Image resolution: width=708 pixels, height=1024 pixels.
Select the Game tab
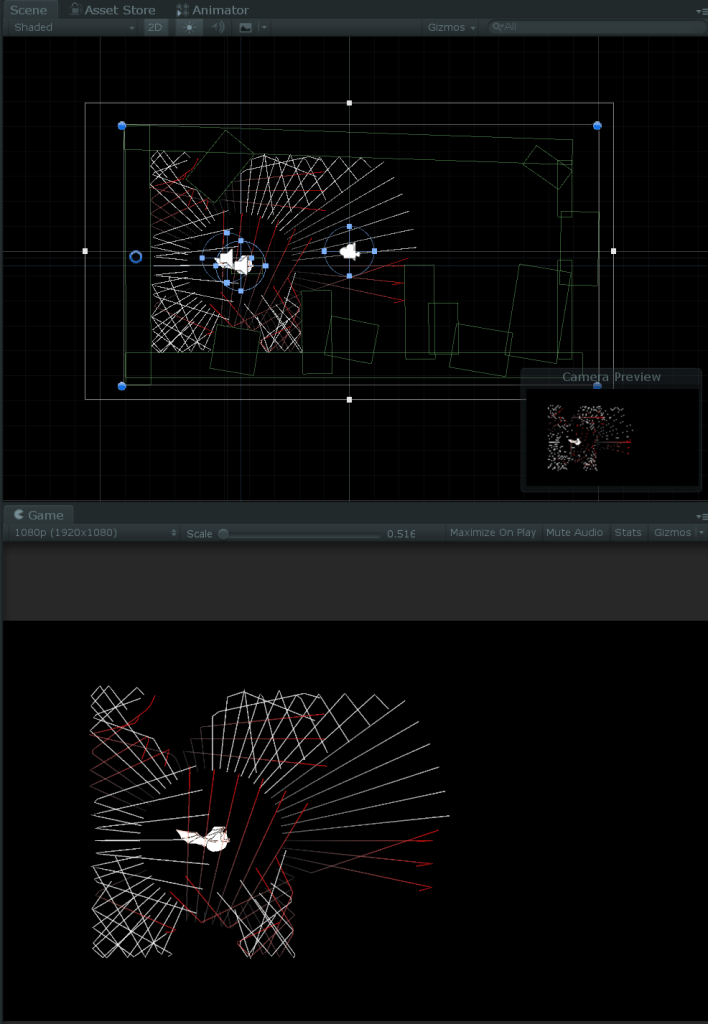[39, 515]
